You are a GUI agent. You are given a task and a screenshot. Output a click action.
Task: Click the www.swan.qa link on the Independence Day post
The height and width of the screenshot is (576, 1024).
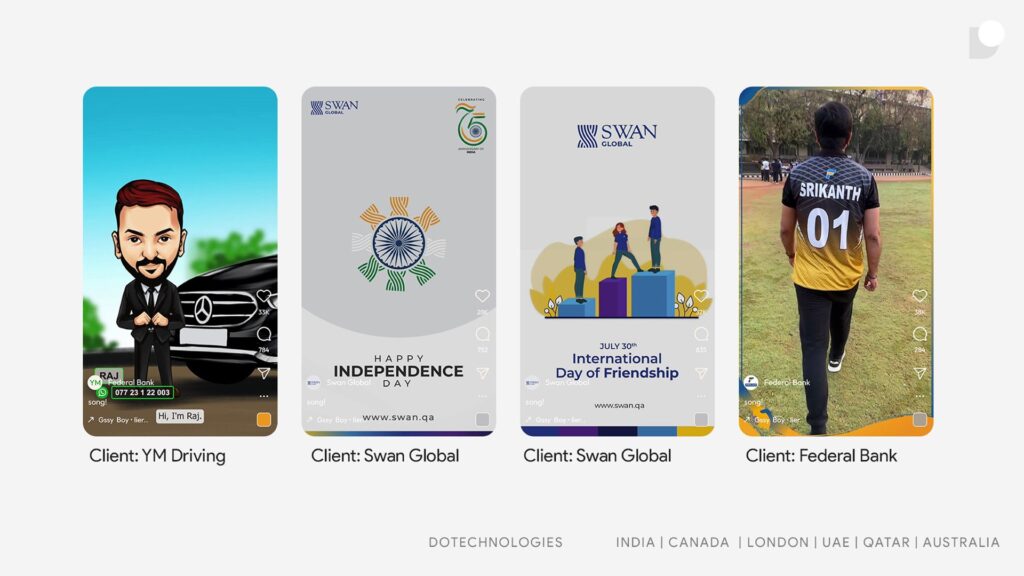click(x=398, y=417)
